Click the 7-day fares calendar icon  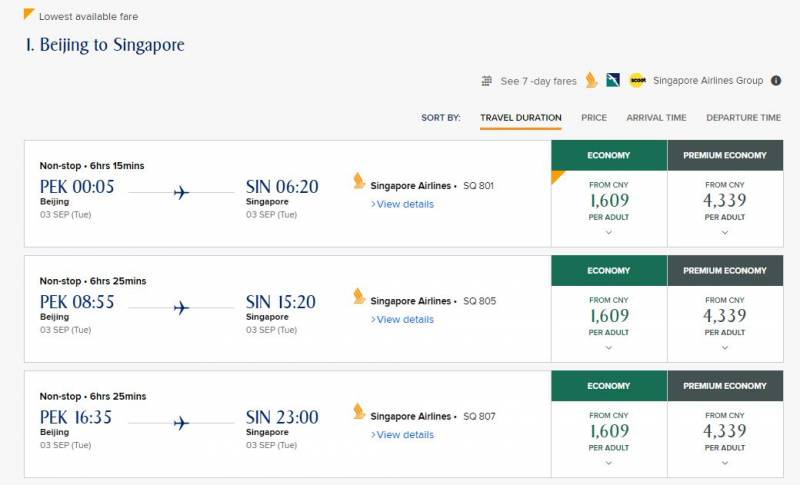coord(487,81)
